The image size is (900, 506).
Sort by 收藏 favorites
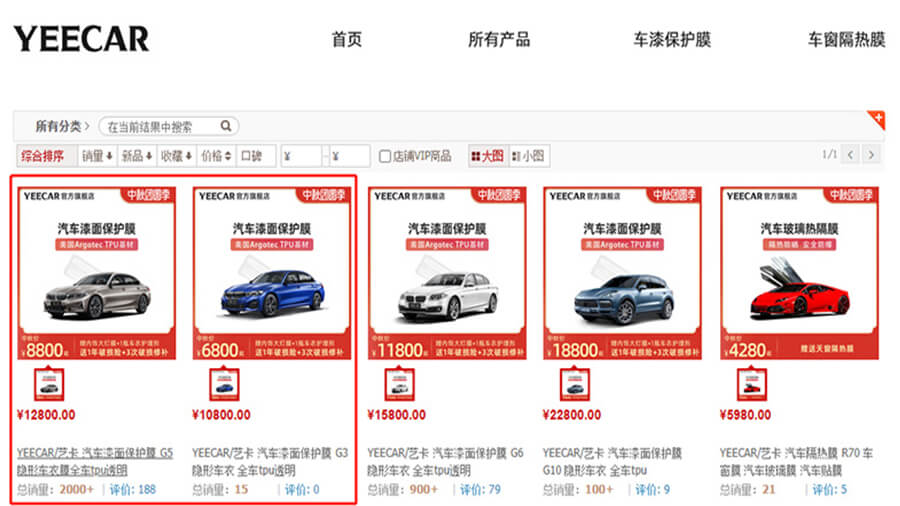tap(176, 155)
